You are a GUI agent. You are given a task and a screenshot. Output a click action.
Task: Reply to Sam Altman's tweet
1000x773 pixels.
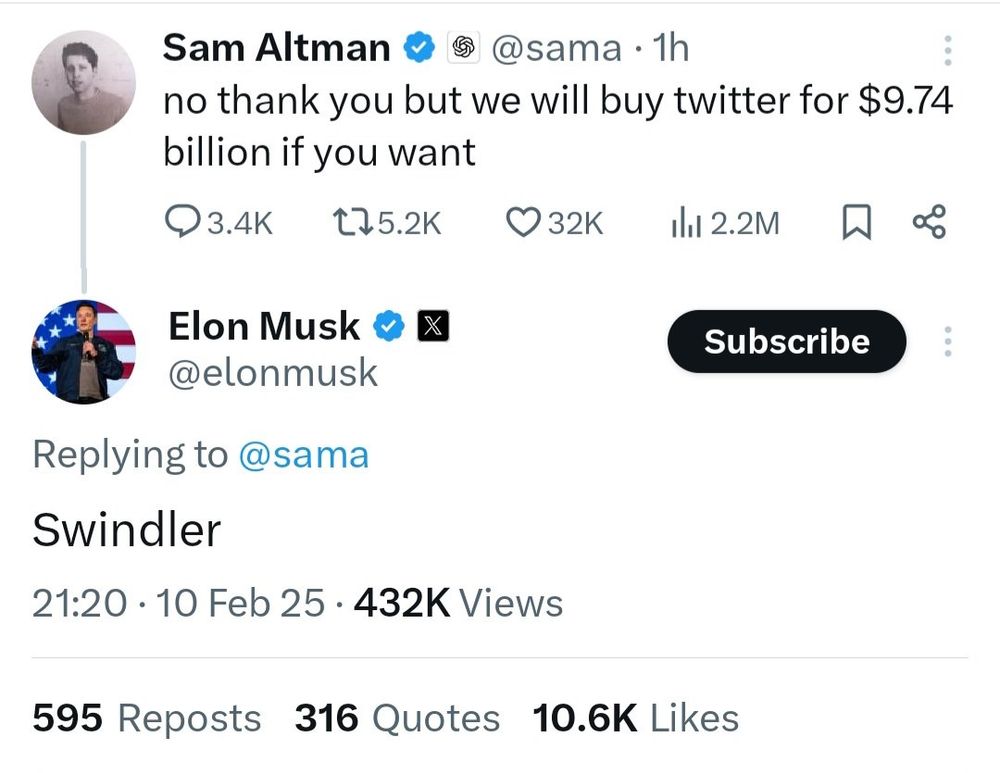pos(185,222)
